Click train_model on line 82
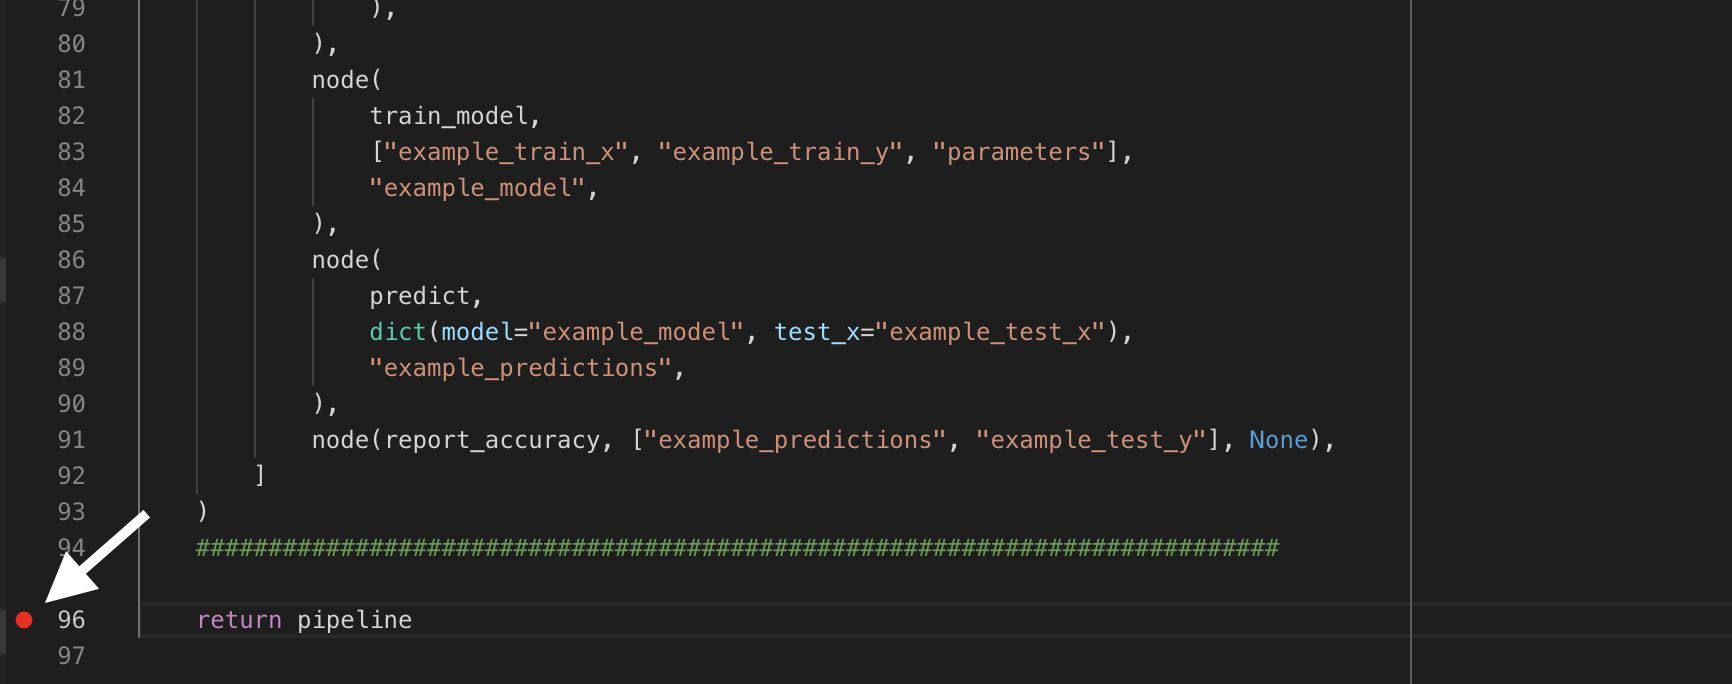The width and height of the screenshot is (1732, 684). (449, 116)
